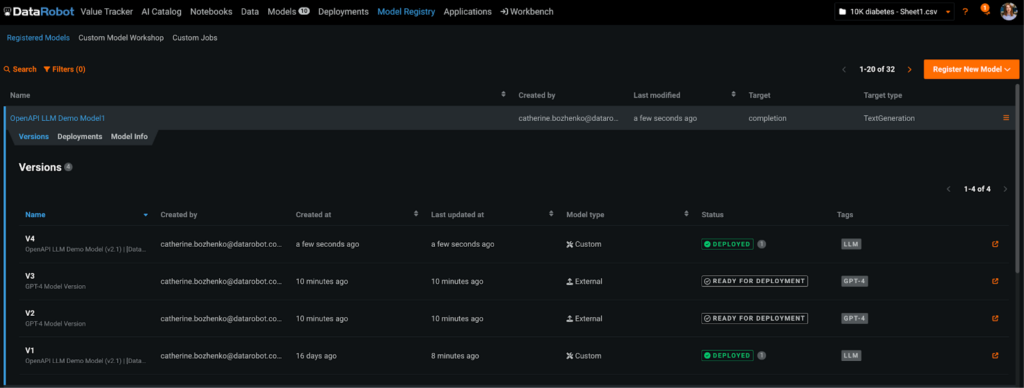The image size is (1024, 388).
Task: Switch to Workbench
Action: 526,12
